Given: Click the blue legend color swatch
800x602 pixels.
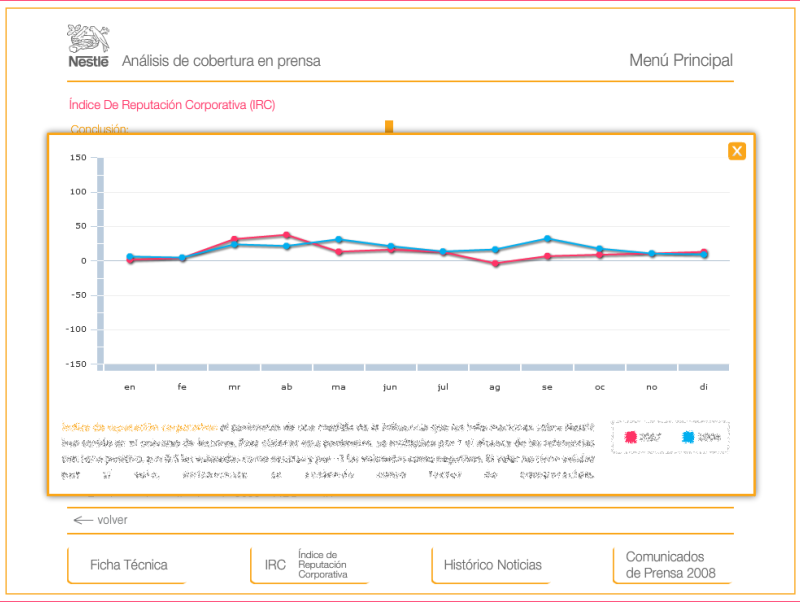Looking at the screenshot, I should [688, 437].
